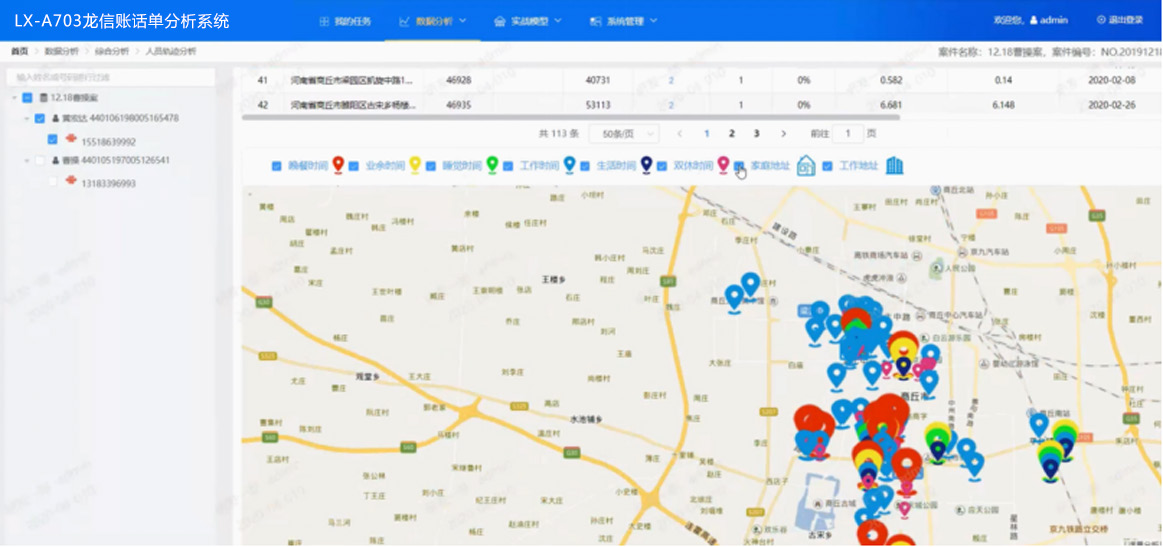Viewport: 1163px width, 547px height.
Task: Toggle the 工作地址 checkbox
Action: pyautogui.click(x=827, y=166)
